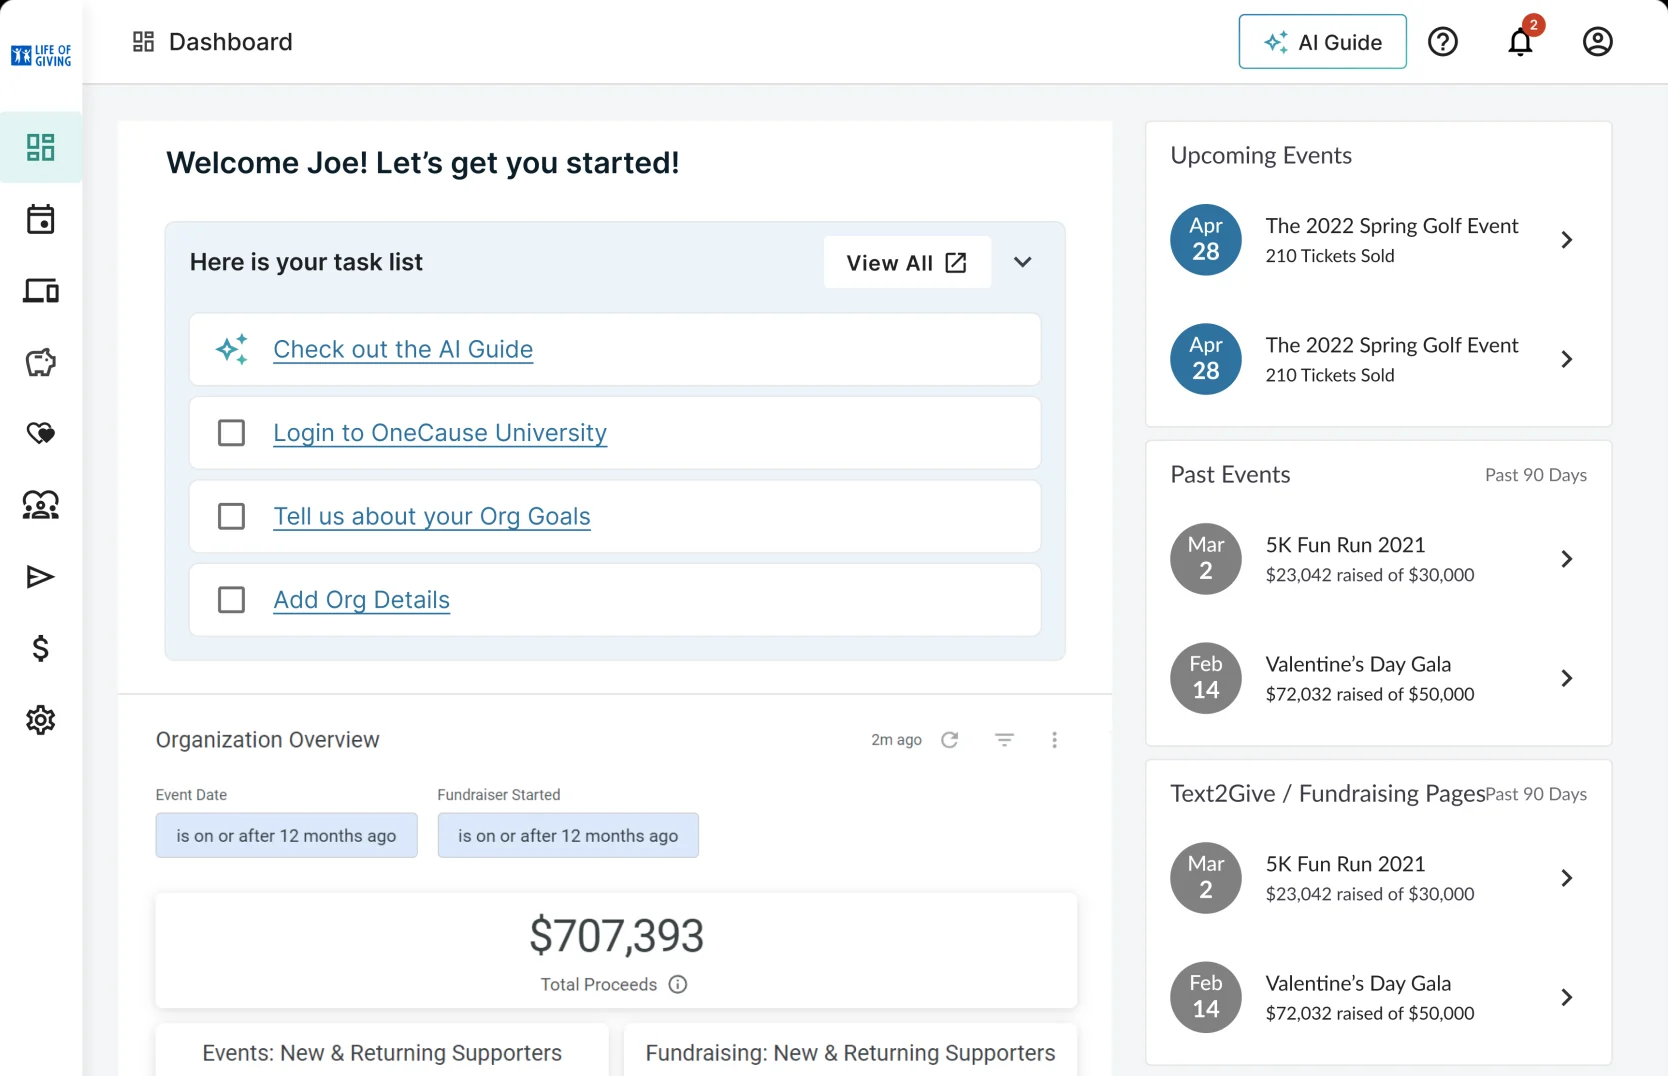This screenshot has height=1076, width=1668.
Task: Check the Login to OneCause University box
Action: [x=231, y=433]
